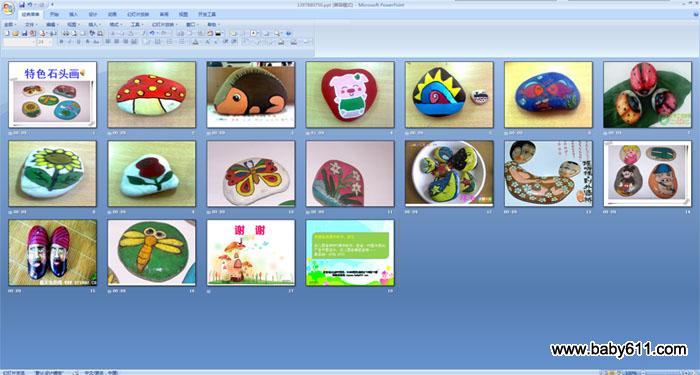Expand the 格式 classic menu dropdown
The image size is (700, 375).
(115, 25)
